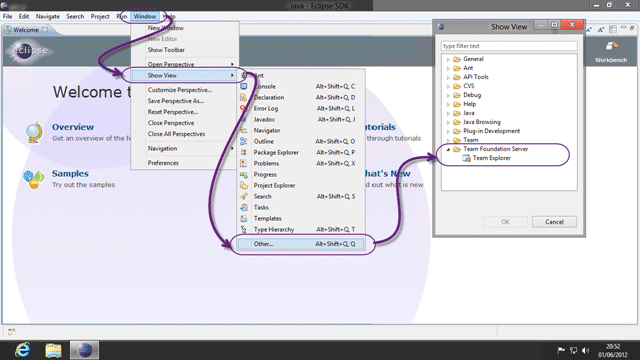Viewport: 640px width, 360px height.
Task: Click Show Toolbar menu item
Action: point(166,50)
